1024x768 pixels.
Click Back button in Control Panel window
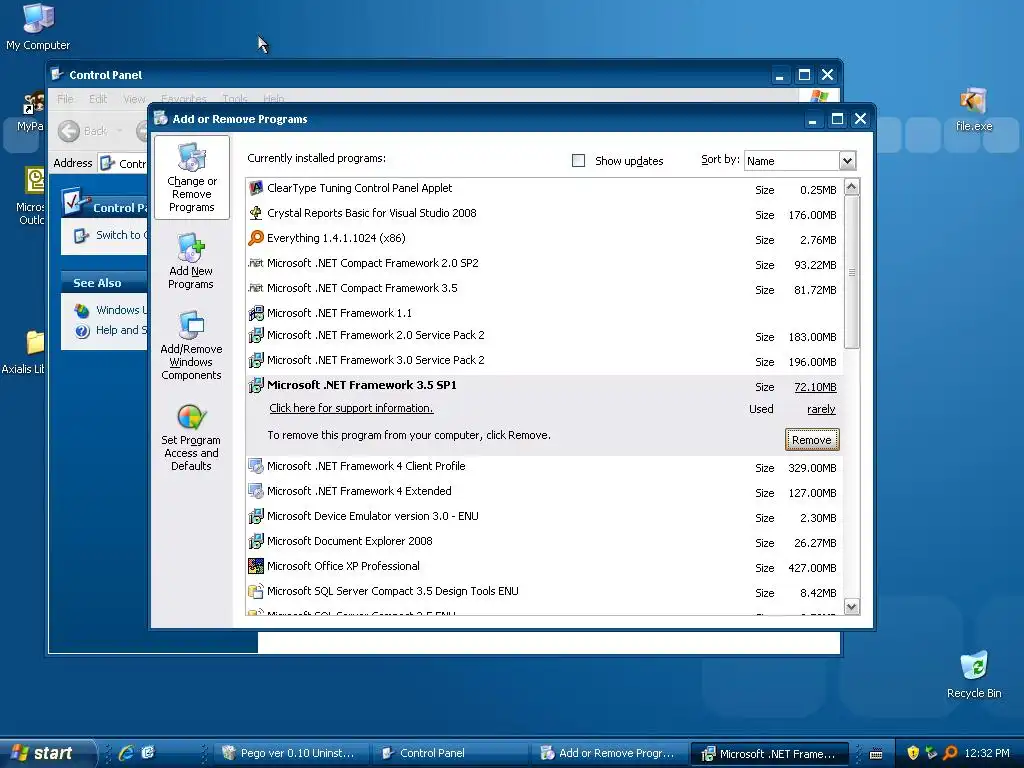point(83,131)
